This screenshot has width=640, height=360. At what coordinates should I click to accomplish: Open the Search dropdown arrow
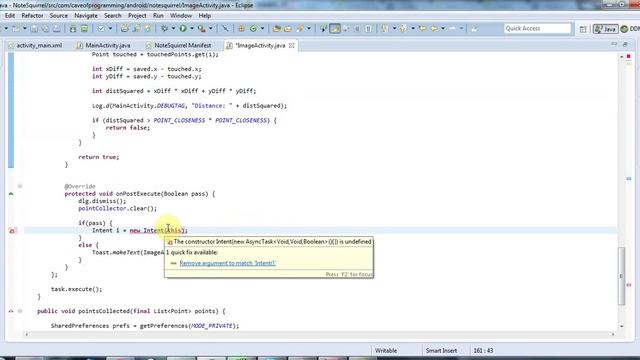tap(309, 29)
